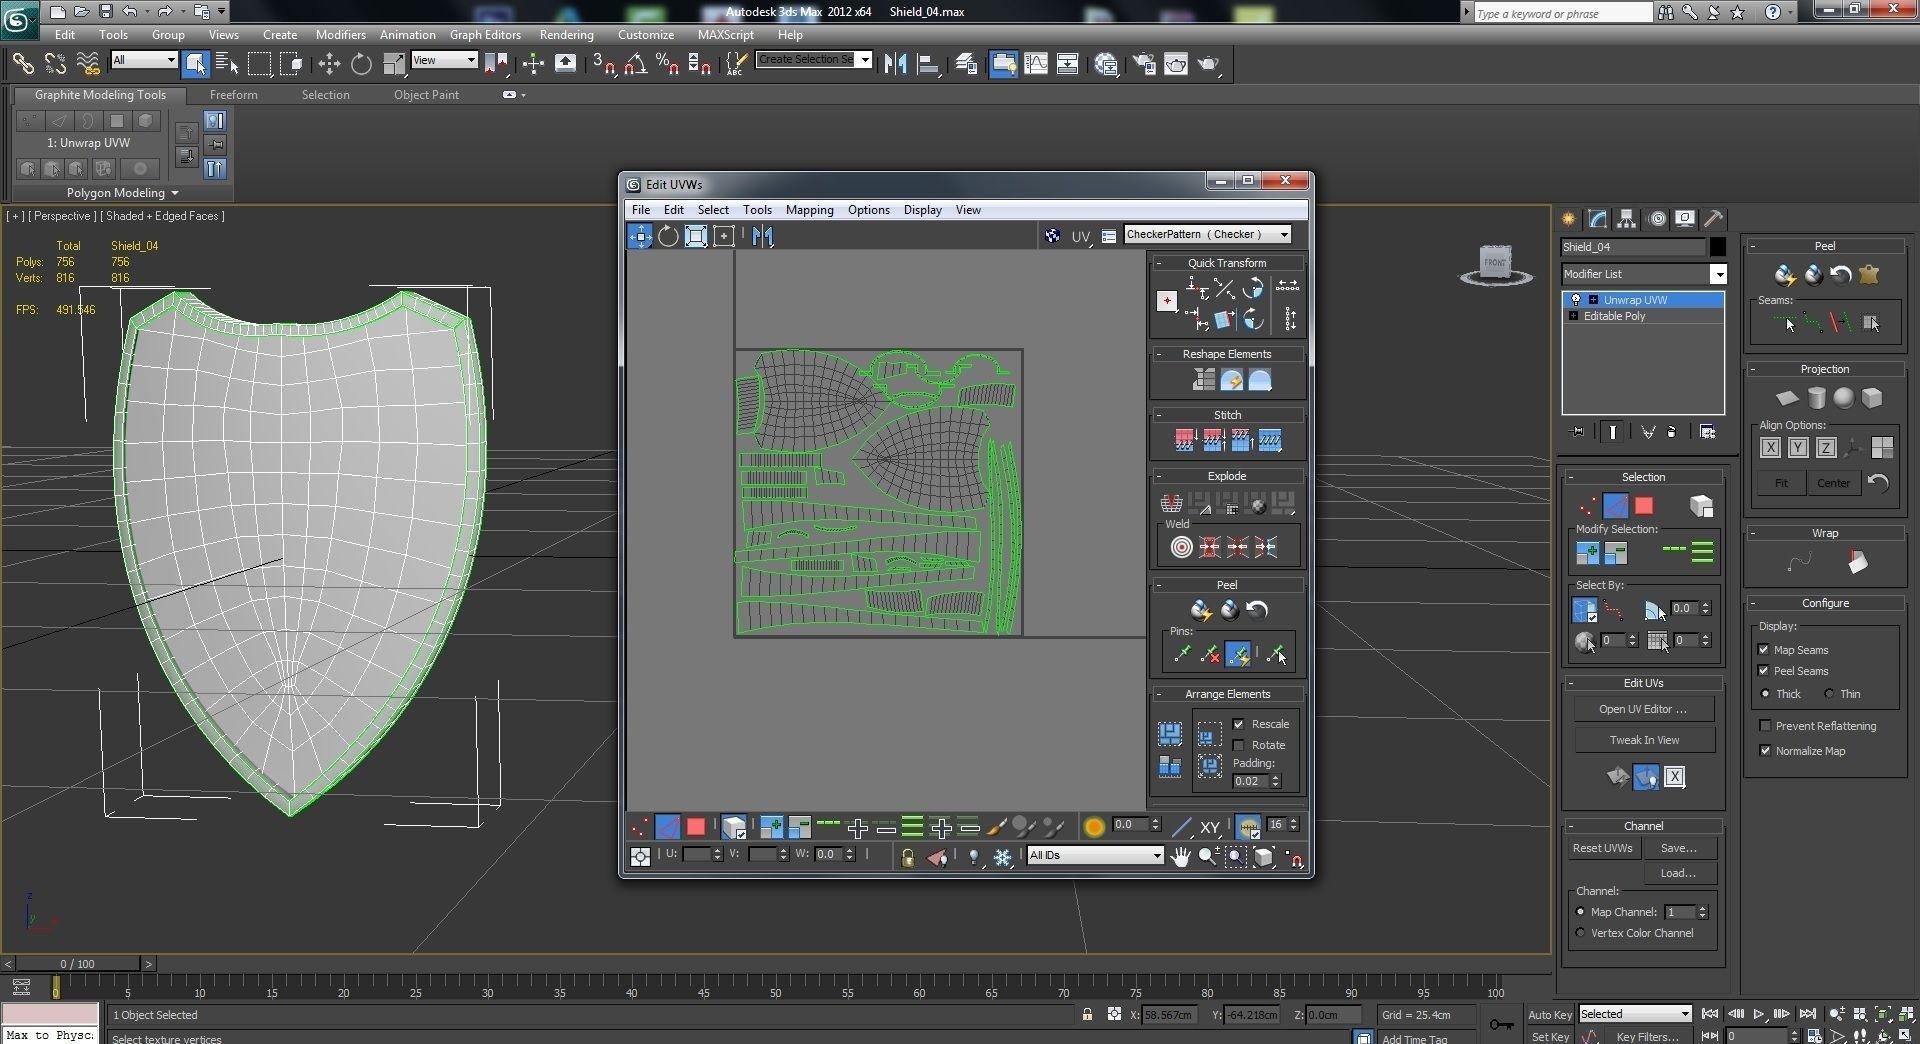Select the Scale tool in Edit UVWs toolbar
The image size is (1920, 1044).
(x=696, y=236)
